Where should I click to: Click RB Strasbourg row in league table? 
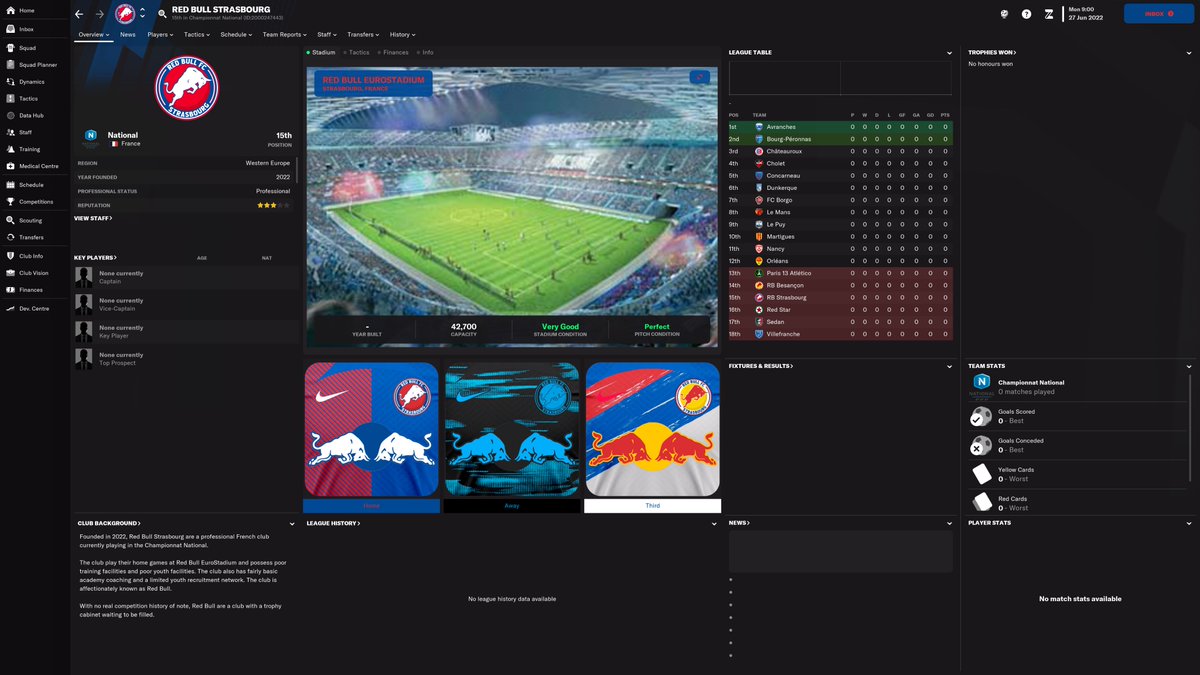point(841,297)
